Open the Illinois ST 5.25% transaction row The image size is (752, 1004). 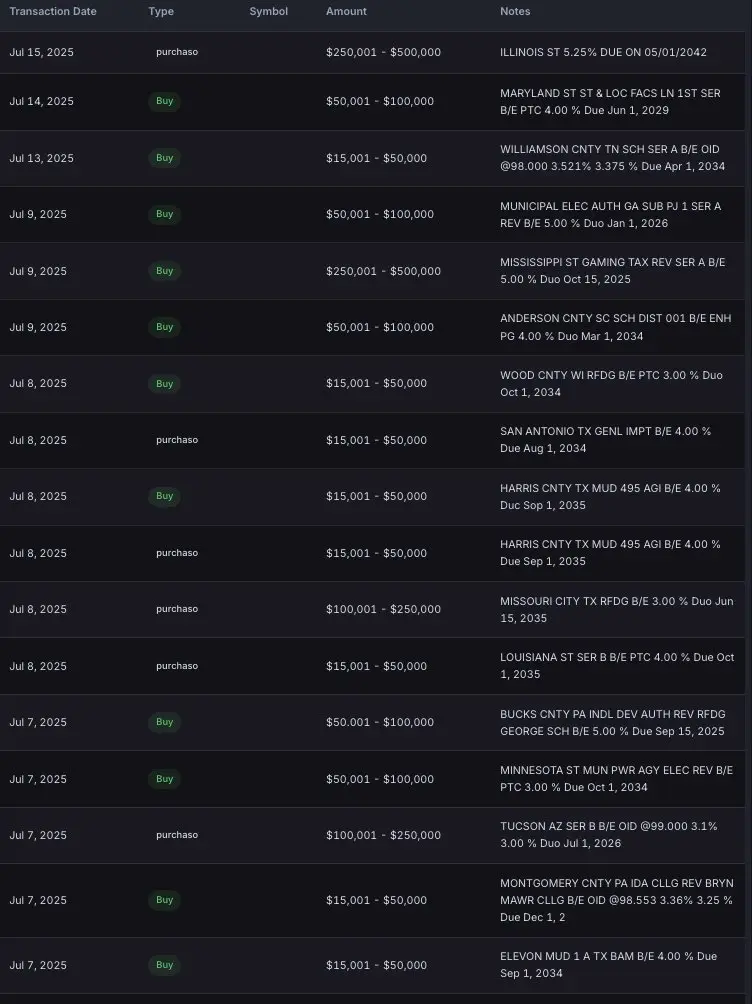click(373, 53)
